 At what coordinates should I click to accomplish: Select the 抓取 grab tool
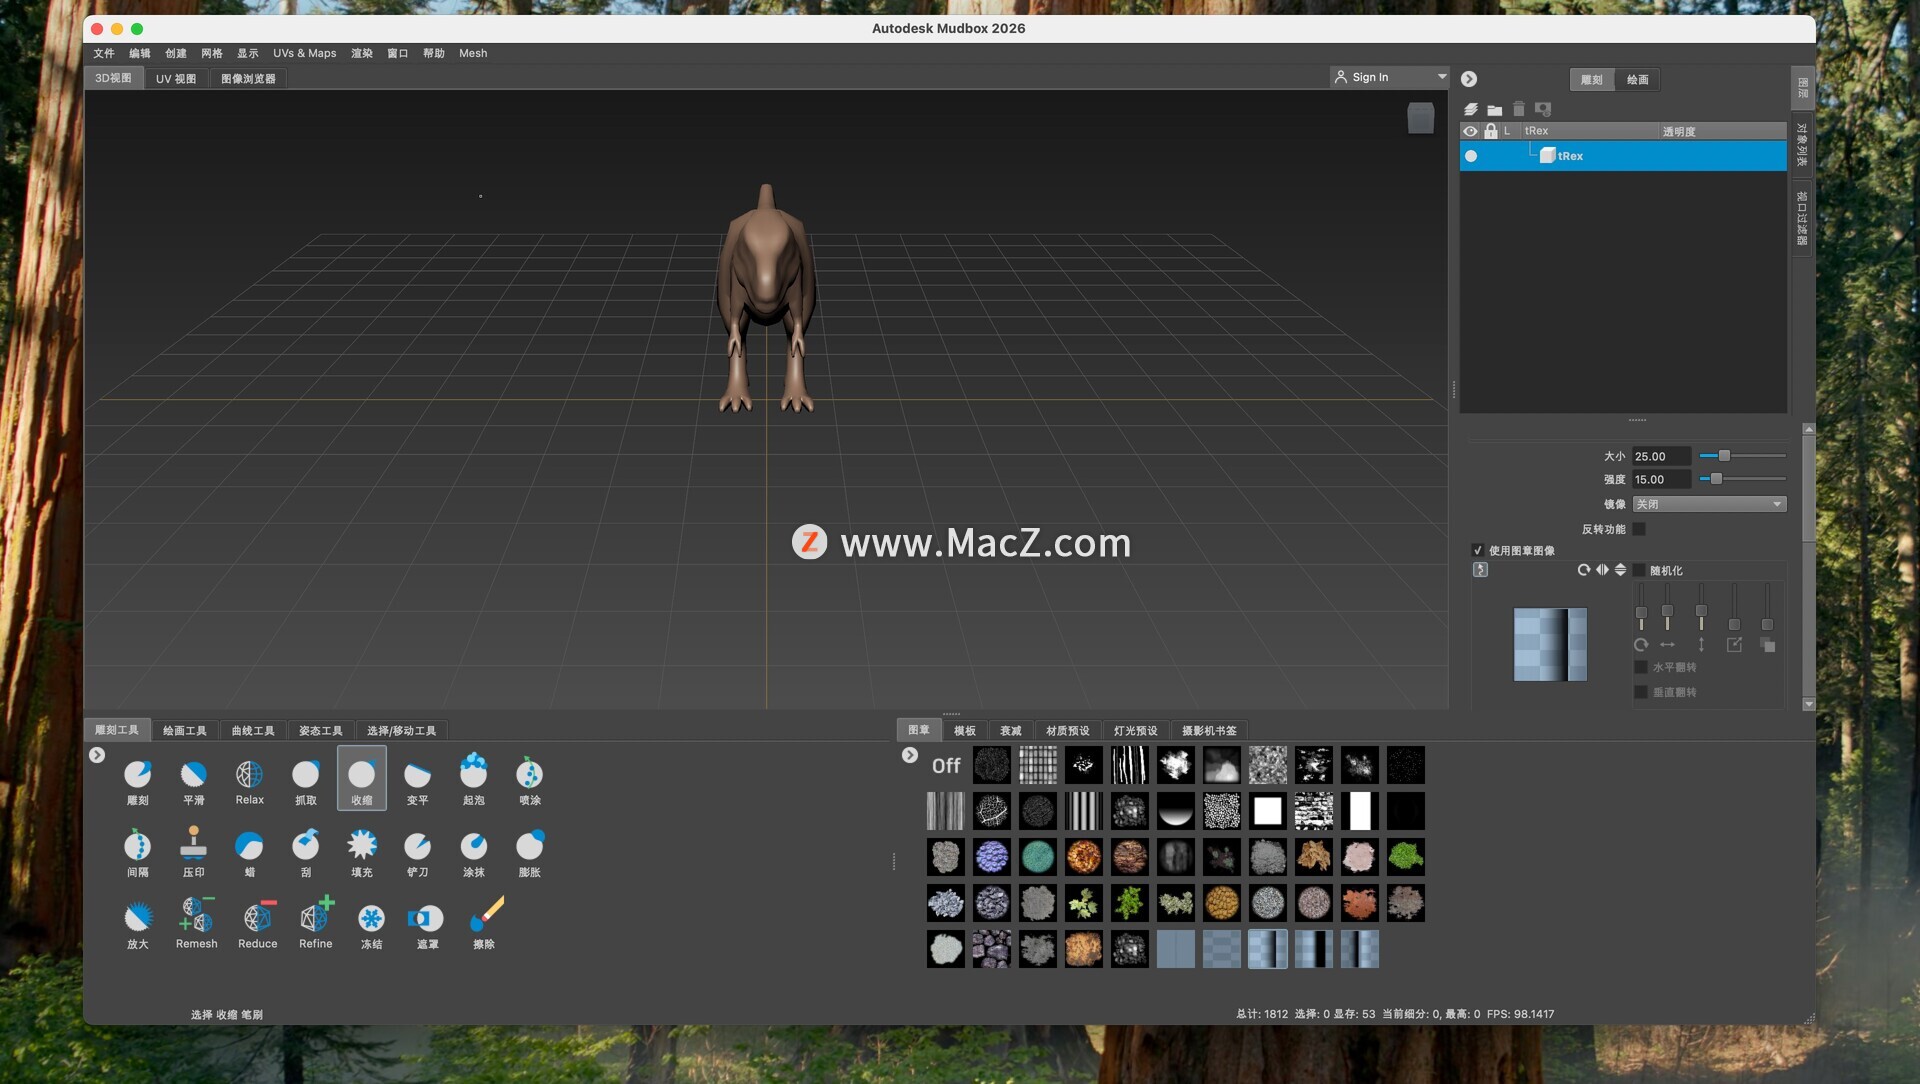coord(306,781)
